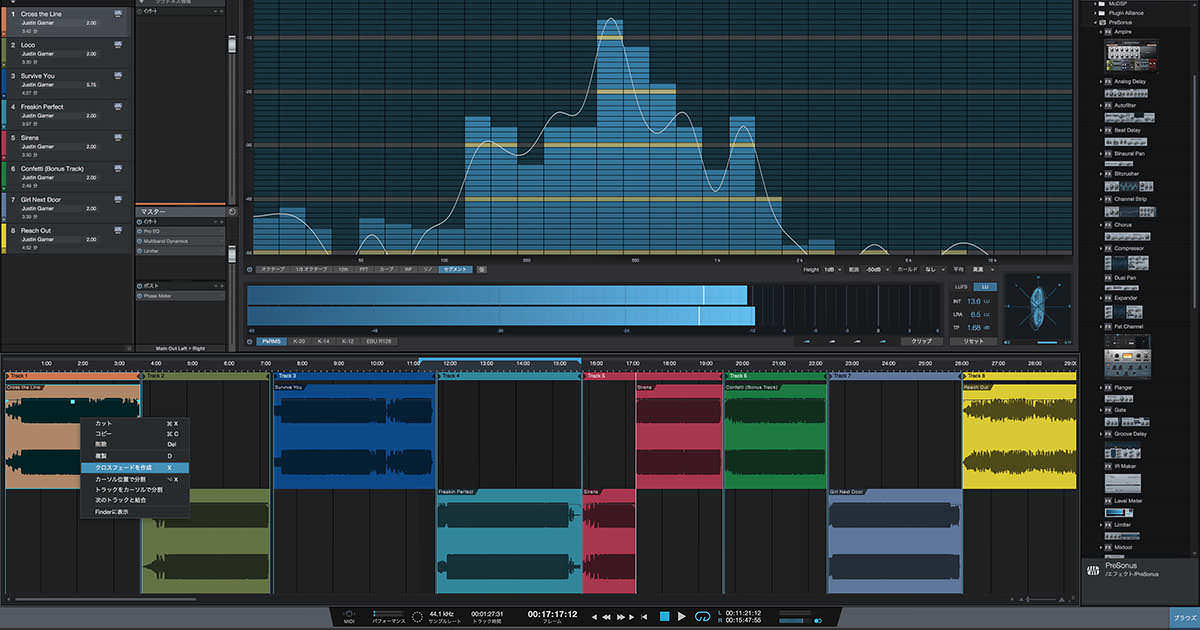Expand the Plugin Alliance folder in browser
Viewport: 1200px width, 630px height.
(x=1095, y=13)
